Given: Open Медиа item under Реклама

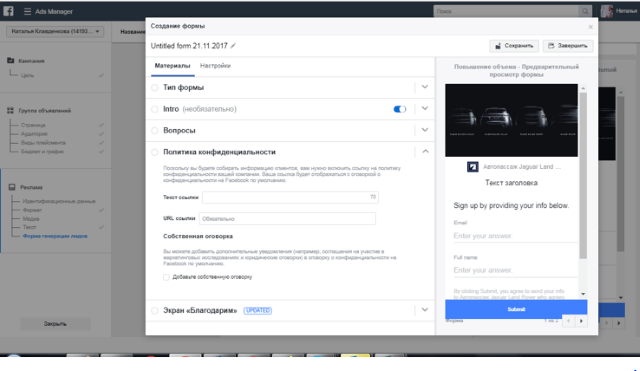Looking at the screenshot, I should pyautogui.click(x=31, y=219).
